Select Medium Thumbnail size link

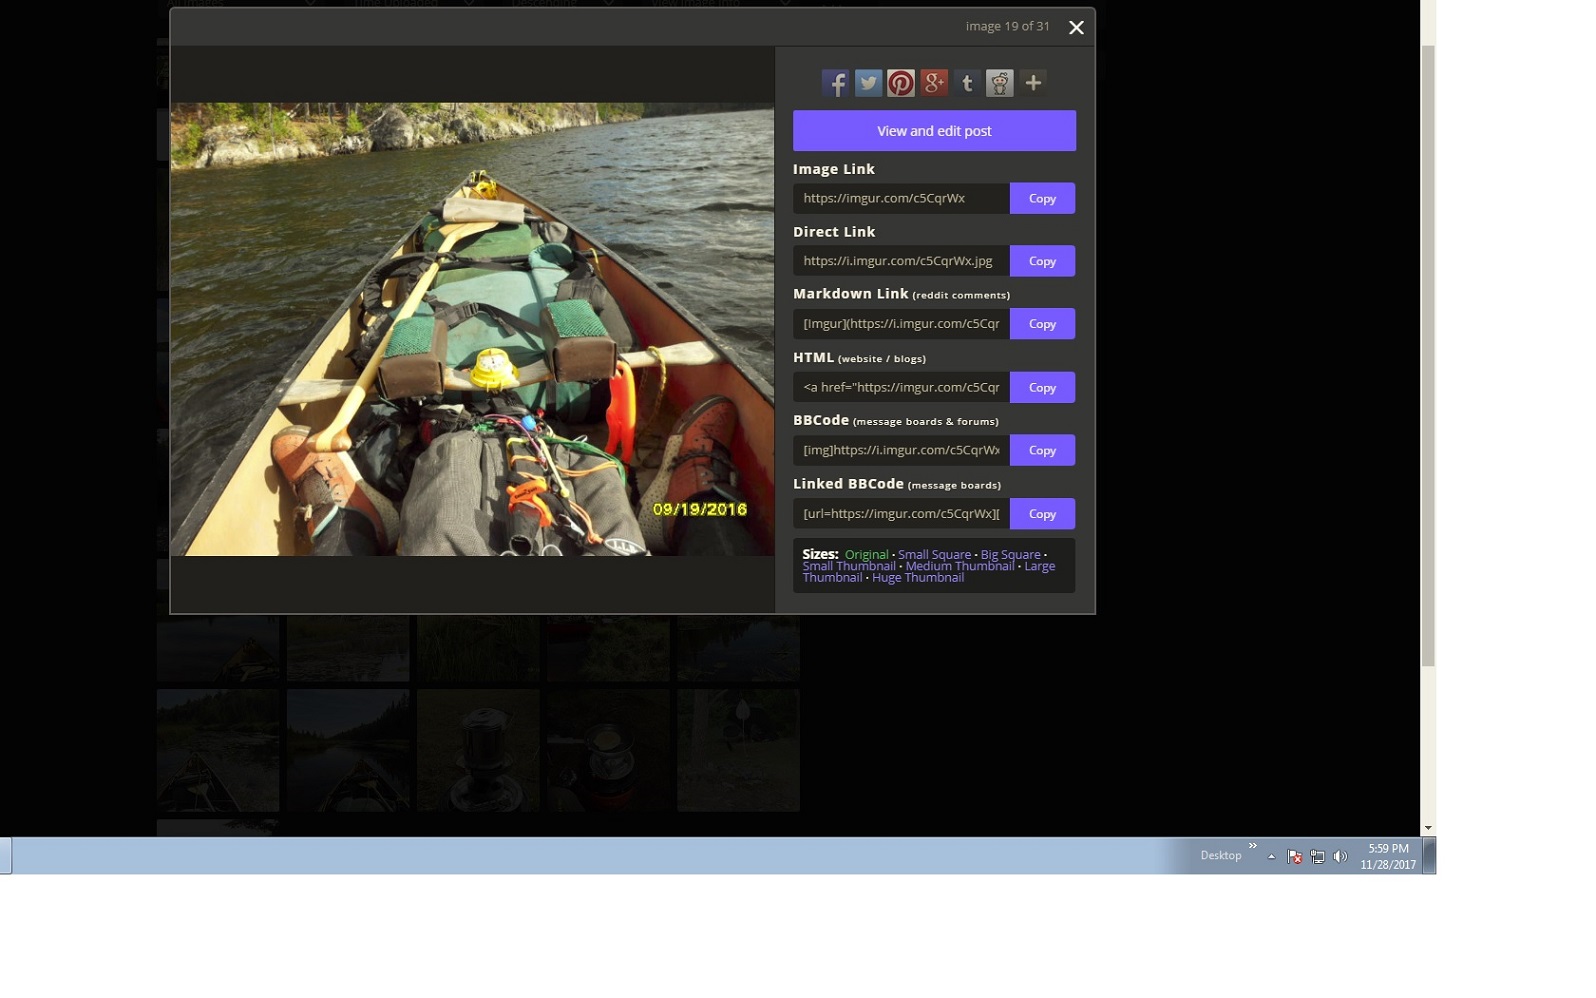coord(959,566)
